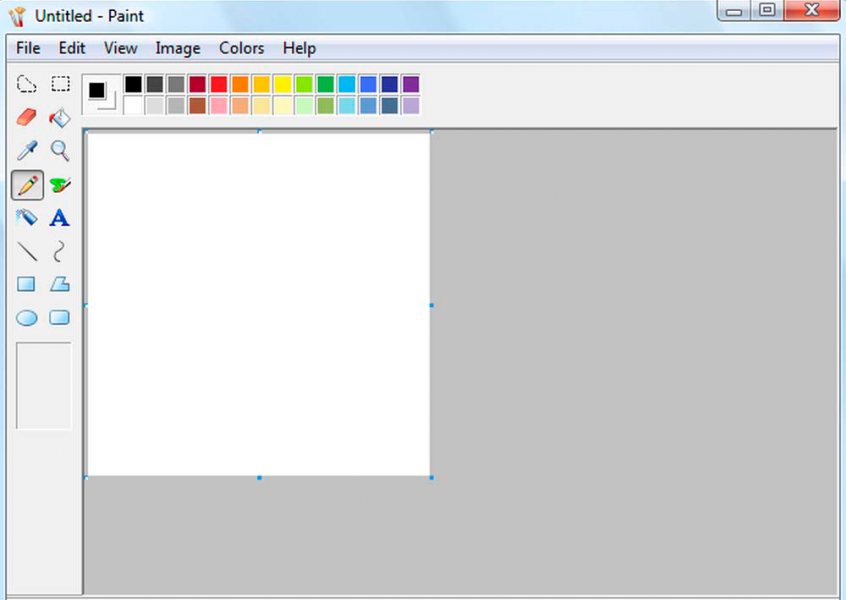Select the Pencil tool
Image resolution: width=846 pixels, height=600 pixels.
27,184
